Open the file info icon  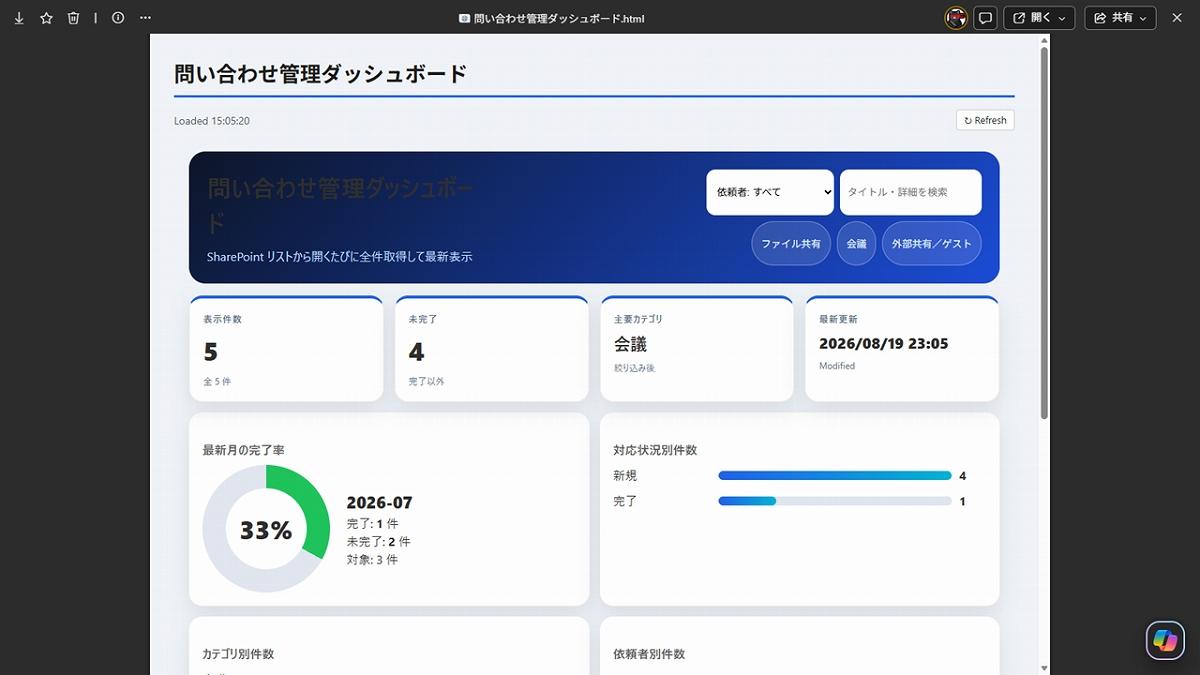pos(118,18)
